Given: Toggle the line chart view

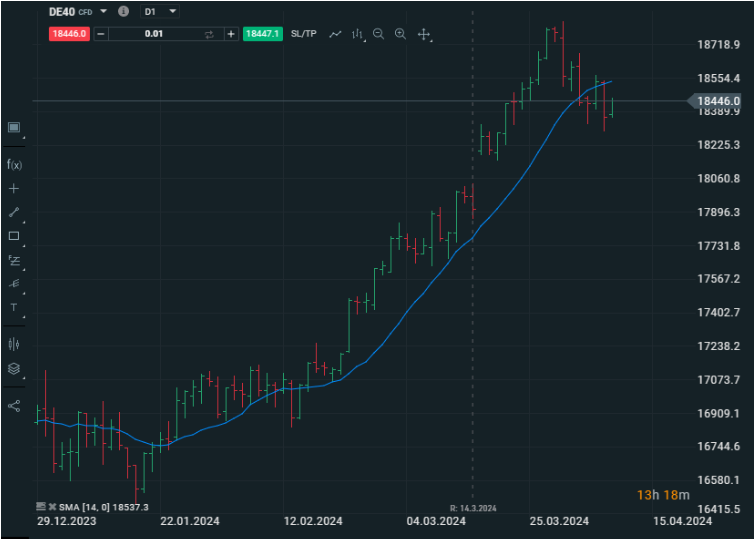Looking at the screenshot, I should point(335,34).
